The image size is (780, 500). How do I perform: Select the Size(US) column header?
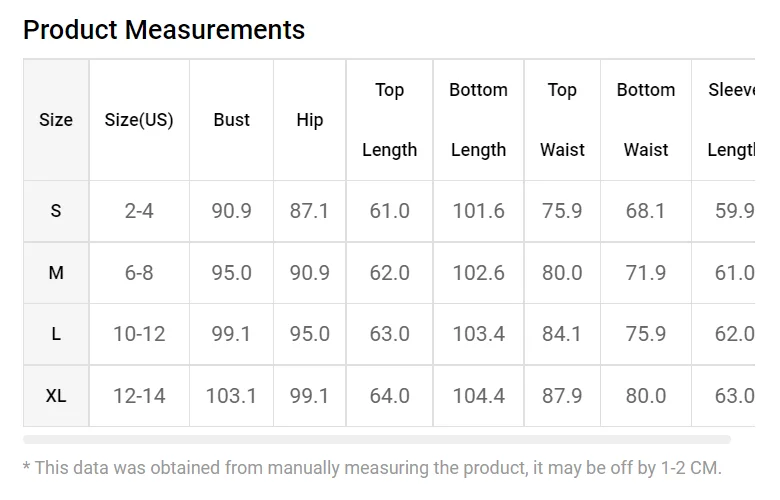click(x=139, y=120)
